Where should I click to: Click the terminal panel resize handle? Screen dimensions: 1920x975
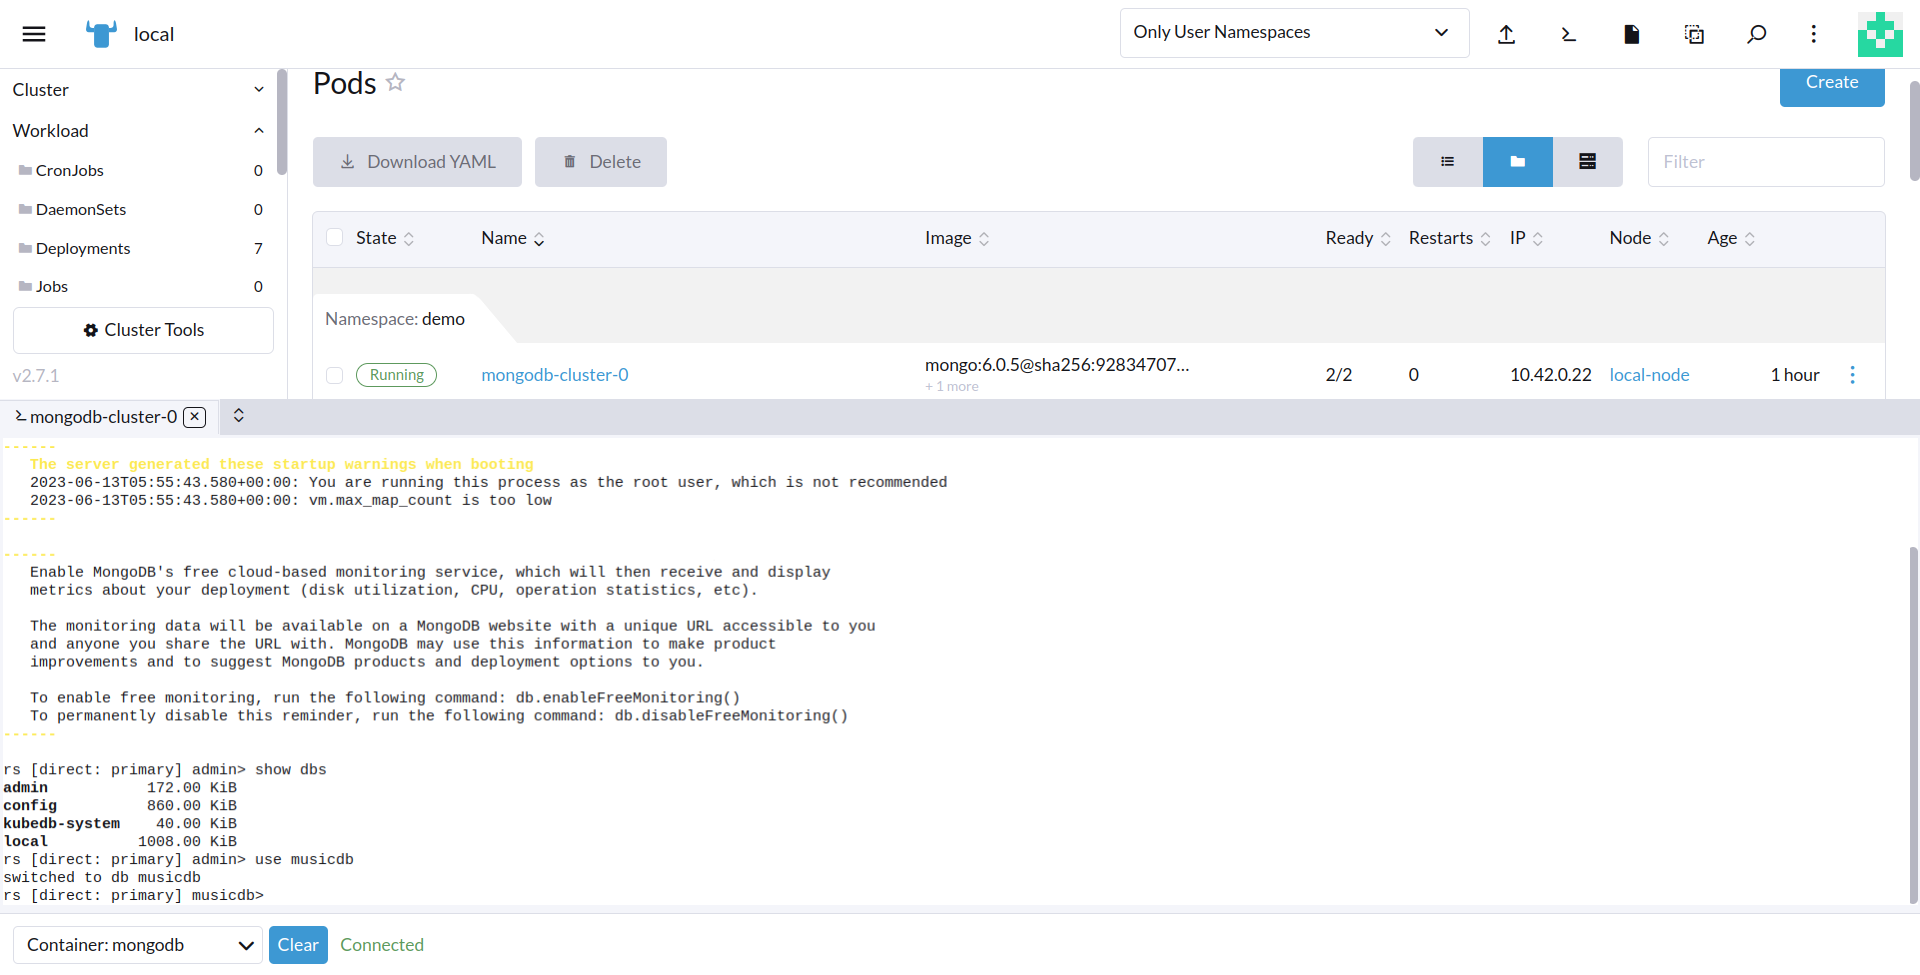[239, 416]
